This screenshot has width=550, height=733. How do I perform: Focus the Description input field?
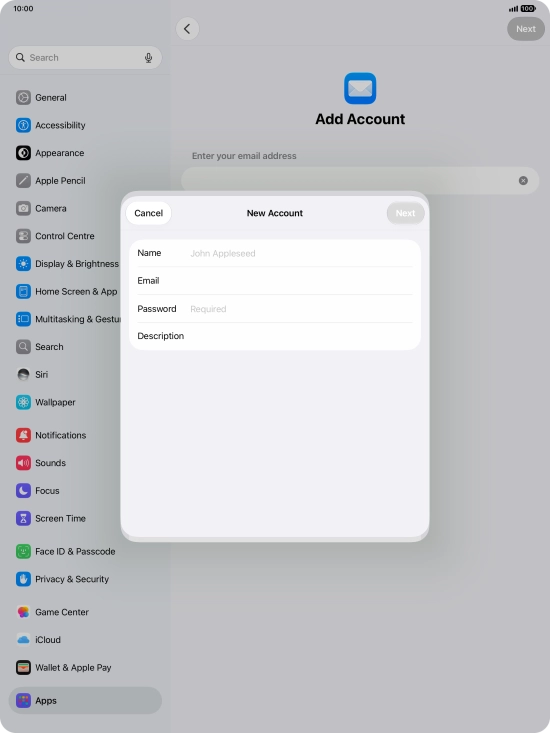pyautogui.click(x=275, y=336)
